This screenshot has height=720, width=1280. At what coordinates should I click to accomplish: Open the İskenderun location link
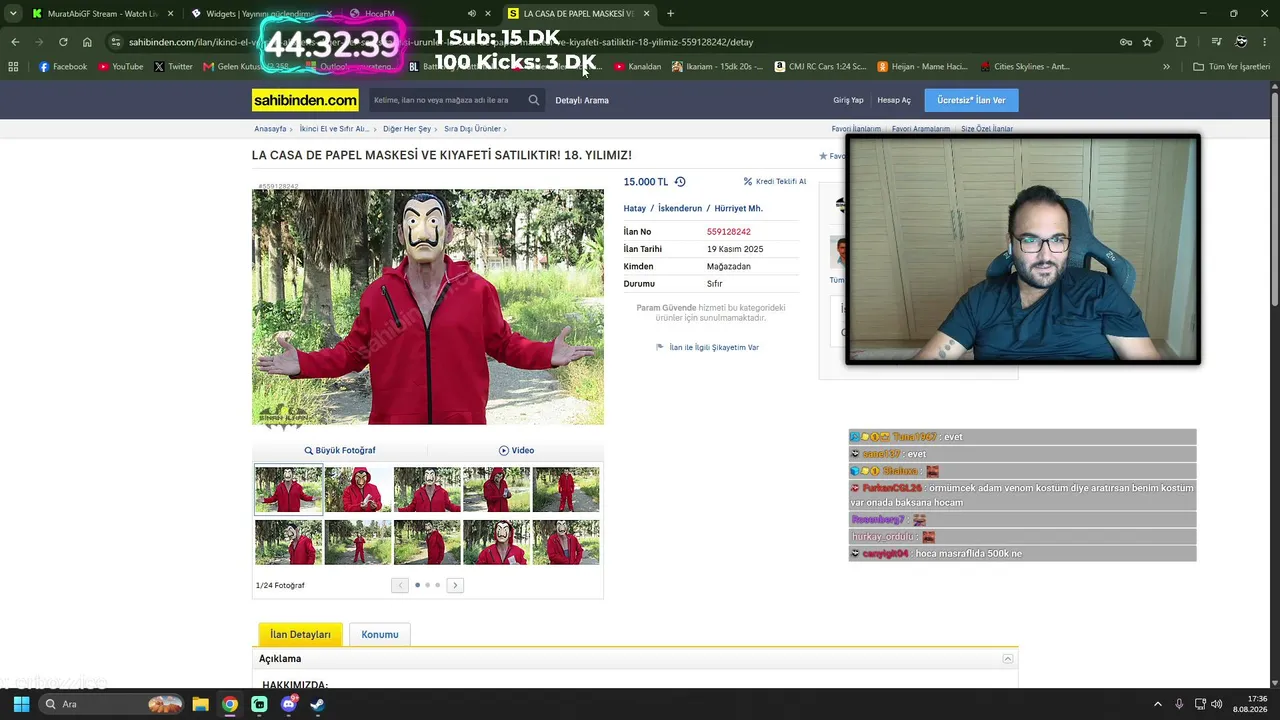click(x=680, y=208)
